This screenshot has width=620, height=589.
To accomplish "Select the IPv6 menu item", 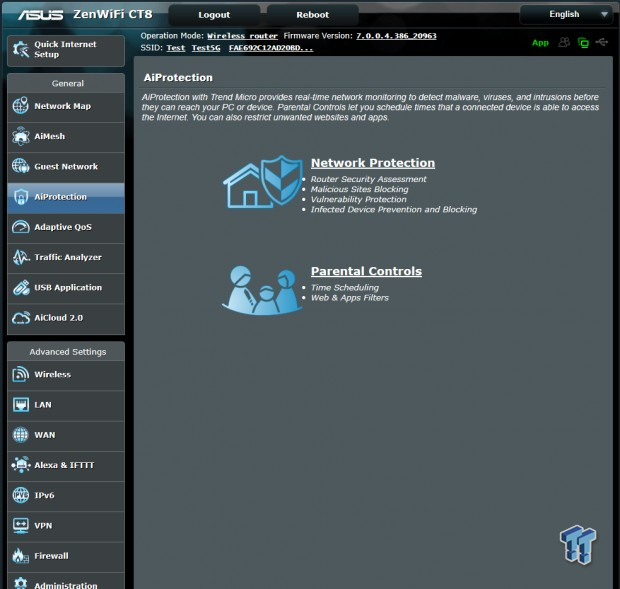I will pos(66,496).
